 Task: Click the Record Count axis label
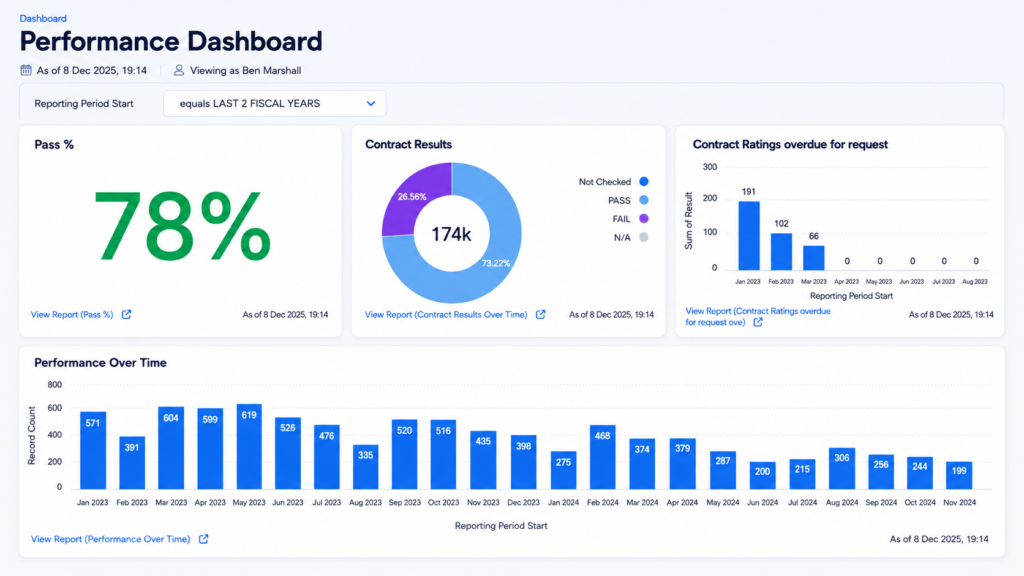pyautogui.click(x=31, y=436)
